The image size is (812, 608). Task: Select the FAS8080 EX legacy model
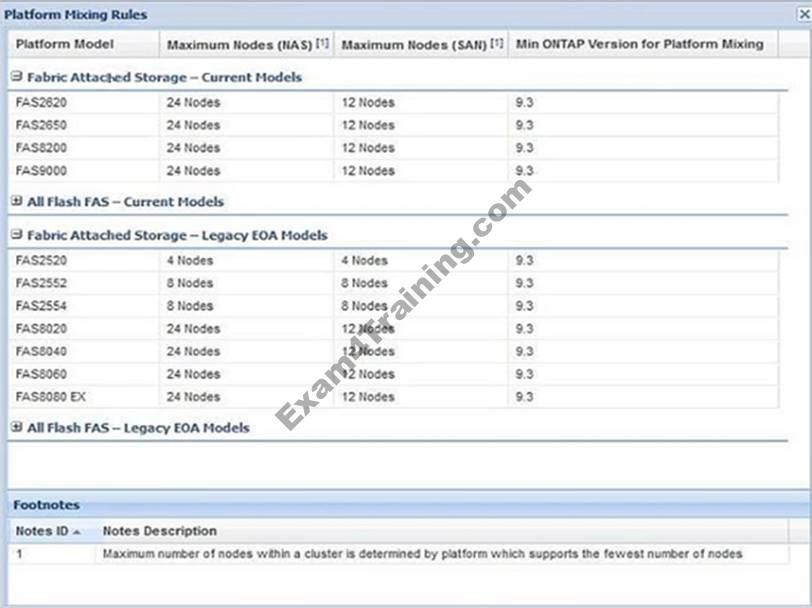click(x=51, y=397)
